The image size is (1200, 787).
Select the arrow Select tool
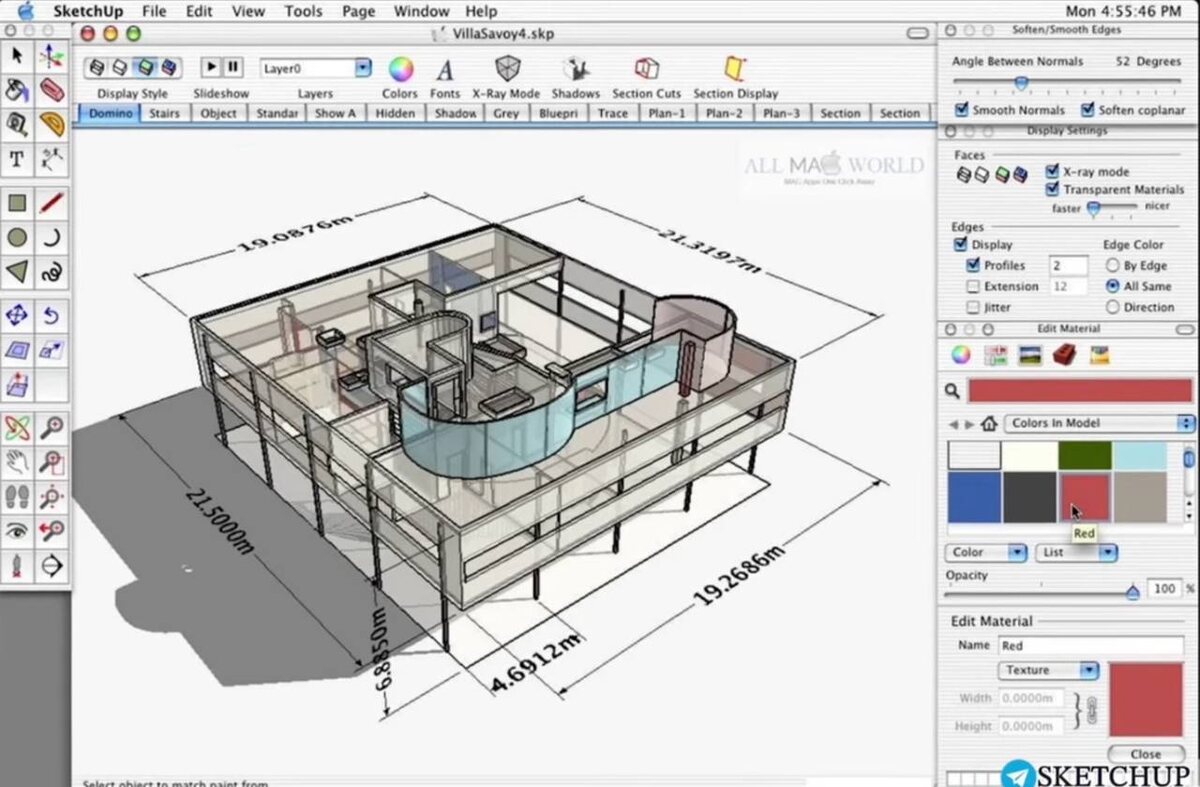[17, 55]
